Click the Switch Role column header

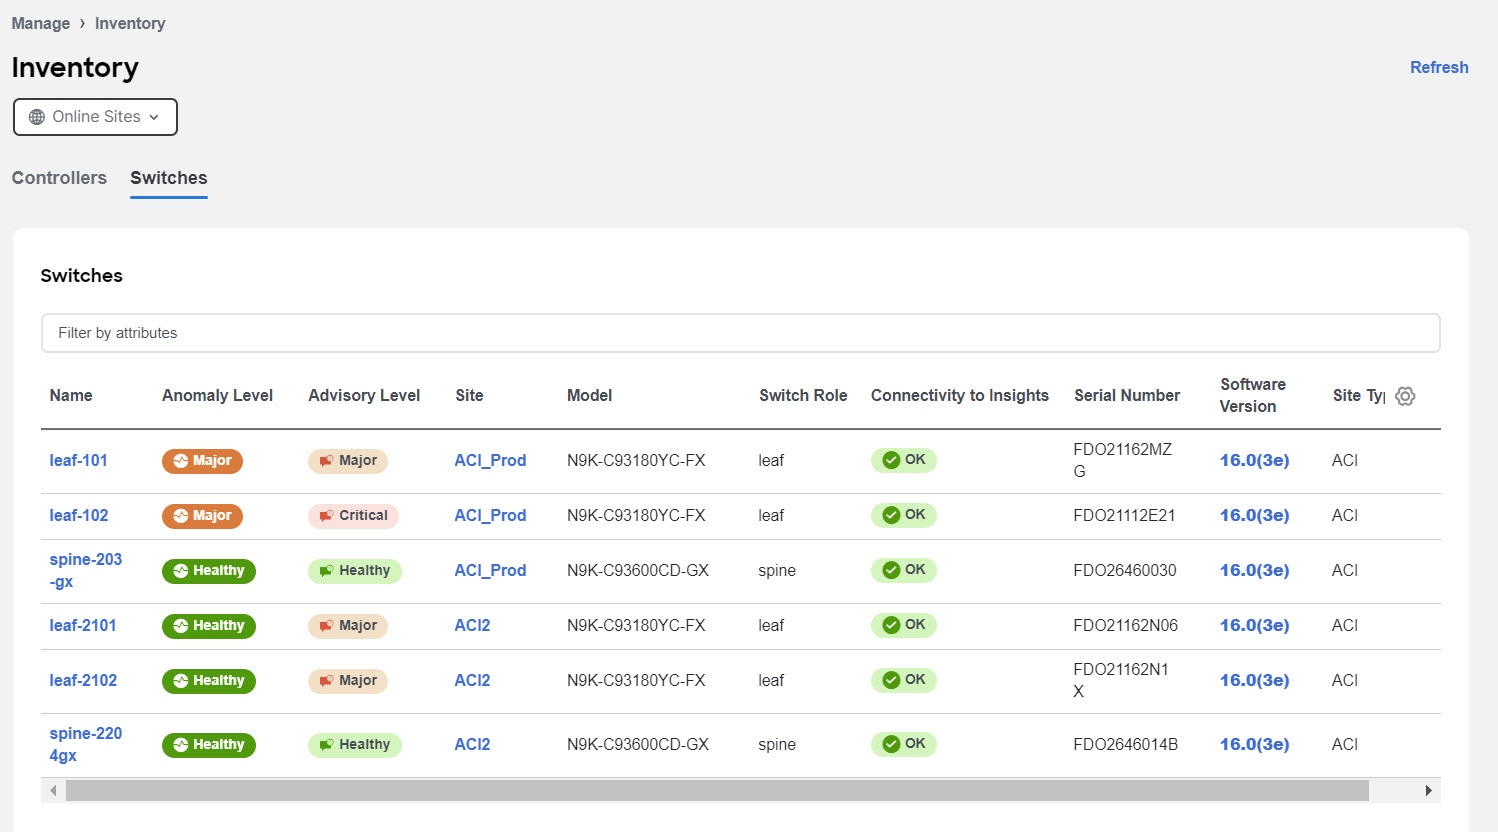[x=803, y=396]
